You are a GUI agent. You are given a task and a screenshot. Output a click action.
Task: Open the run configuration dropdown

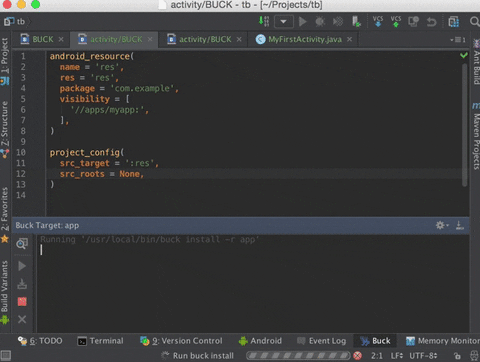tap(284, 22)
